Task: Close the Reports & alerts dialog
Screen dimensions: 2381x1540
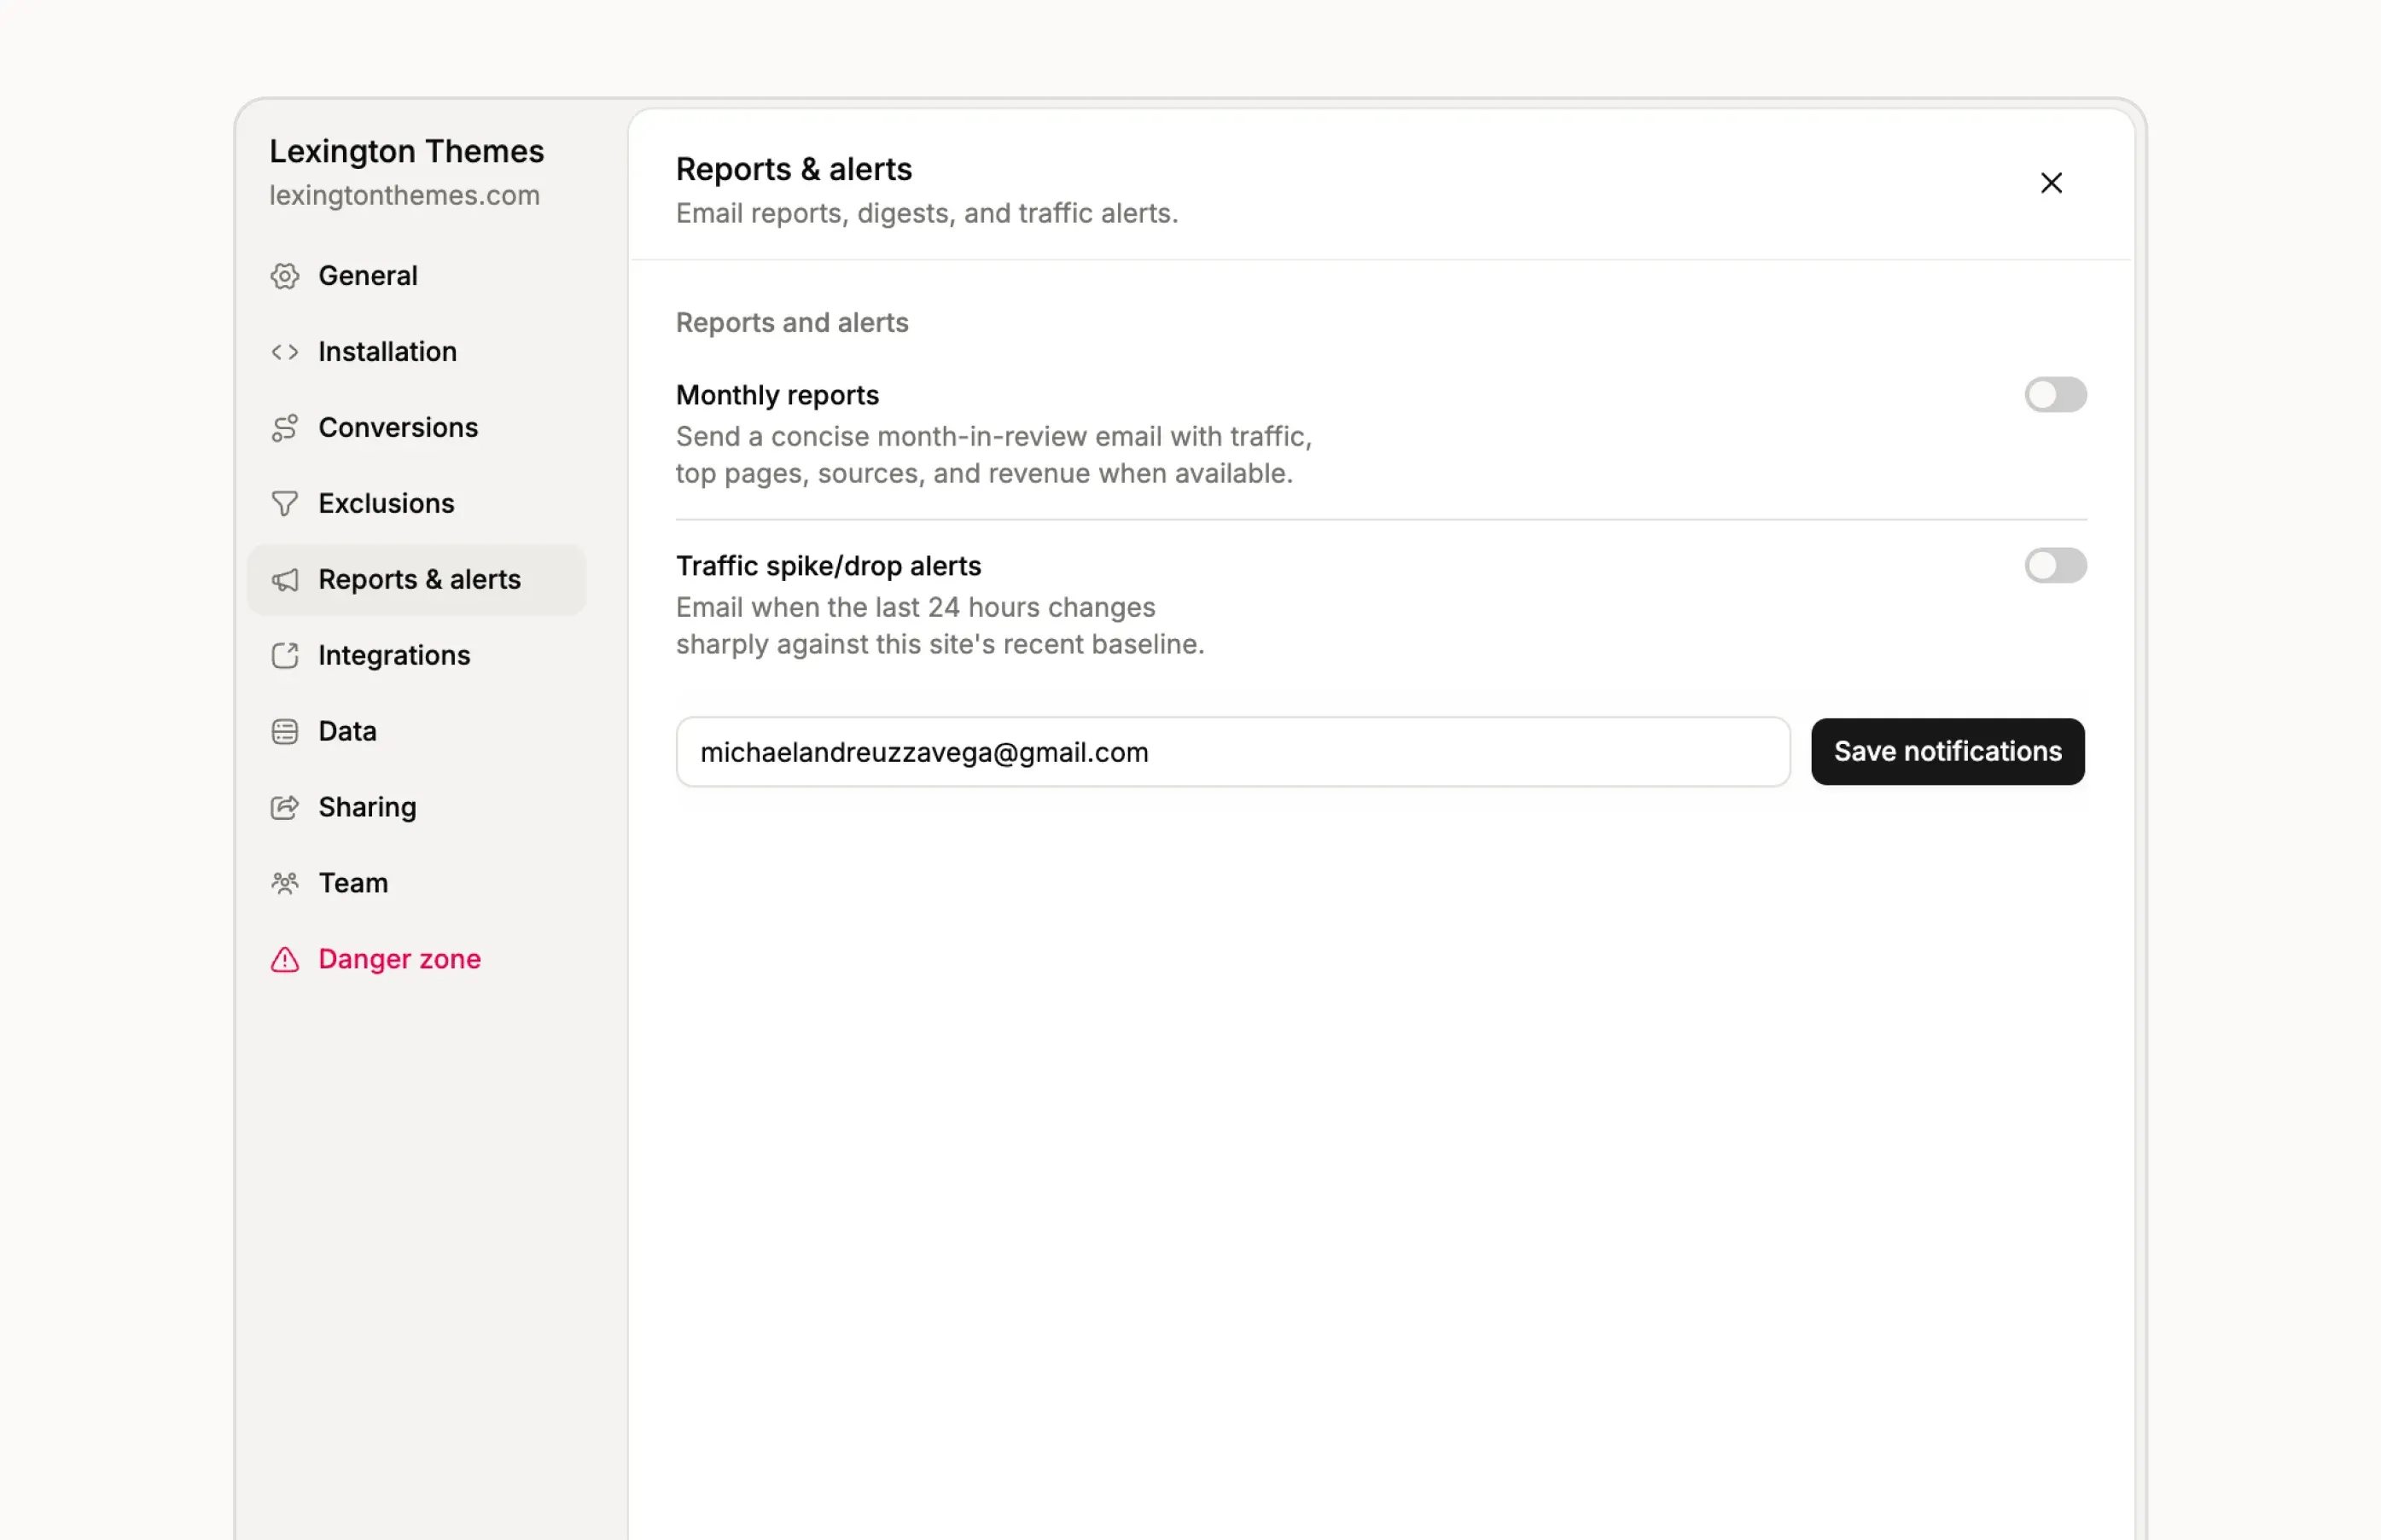Action: (2050, 183)
